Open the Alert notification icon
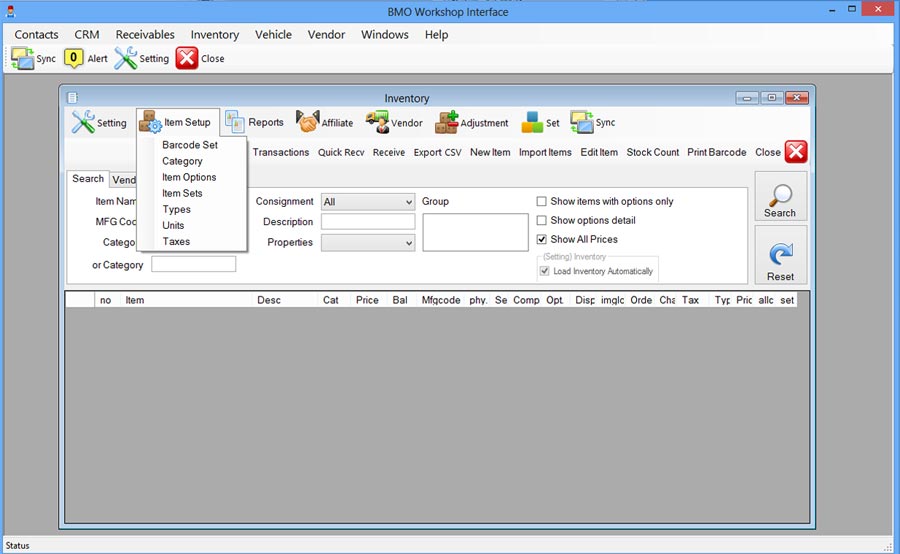 (73, 58)
